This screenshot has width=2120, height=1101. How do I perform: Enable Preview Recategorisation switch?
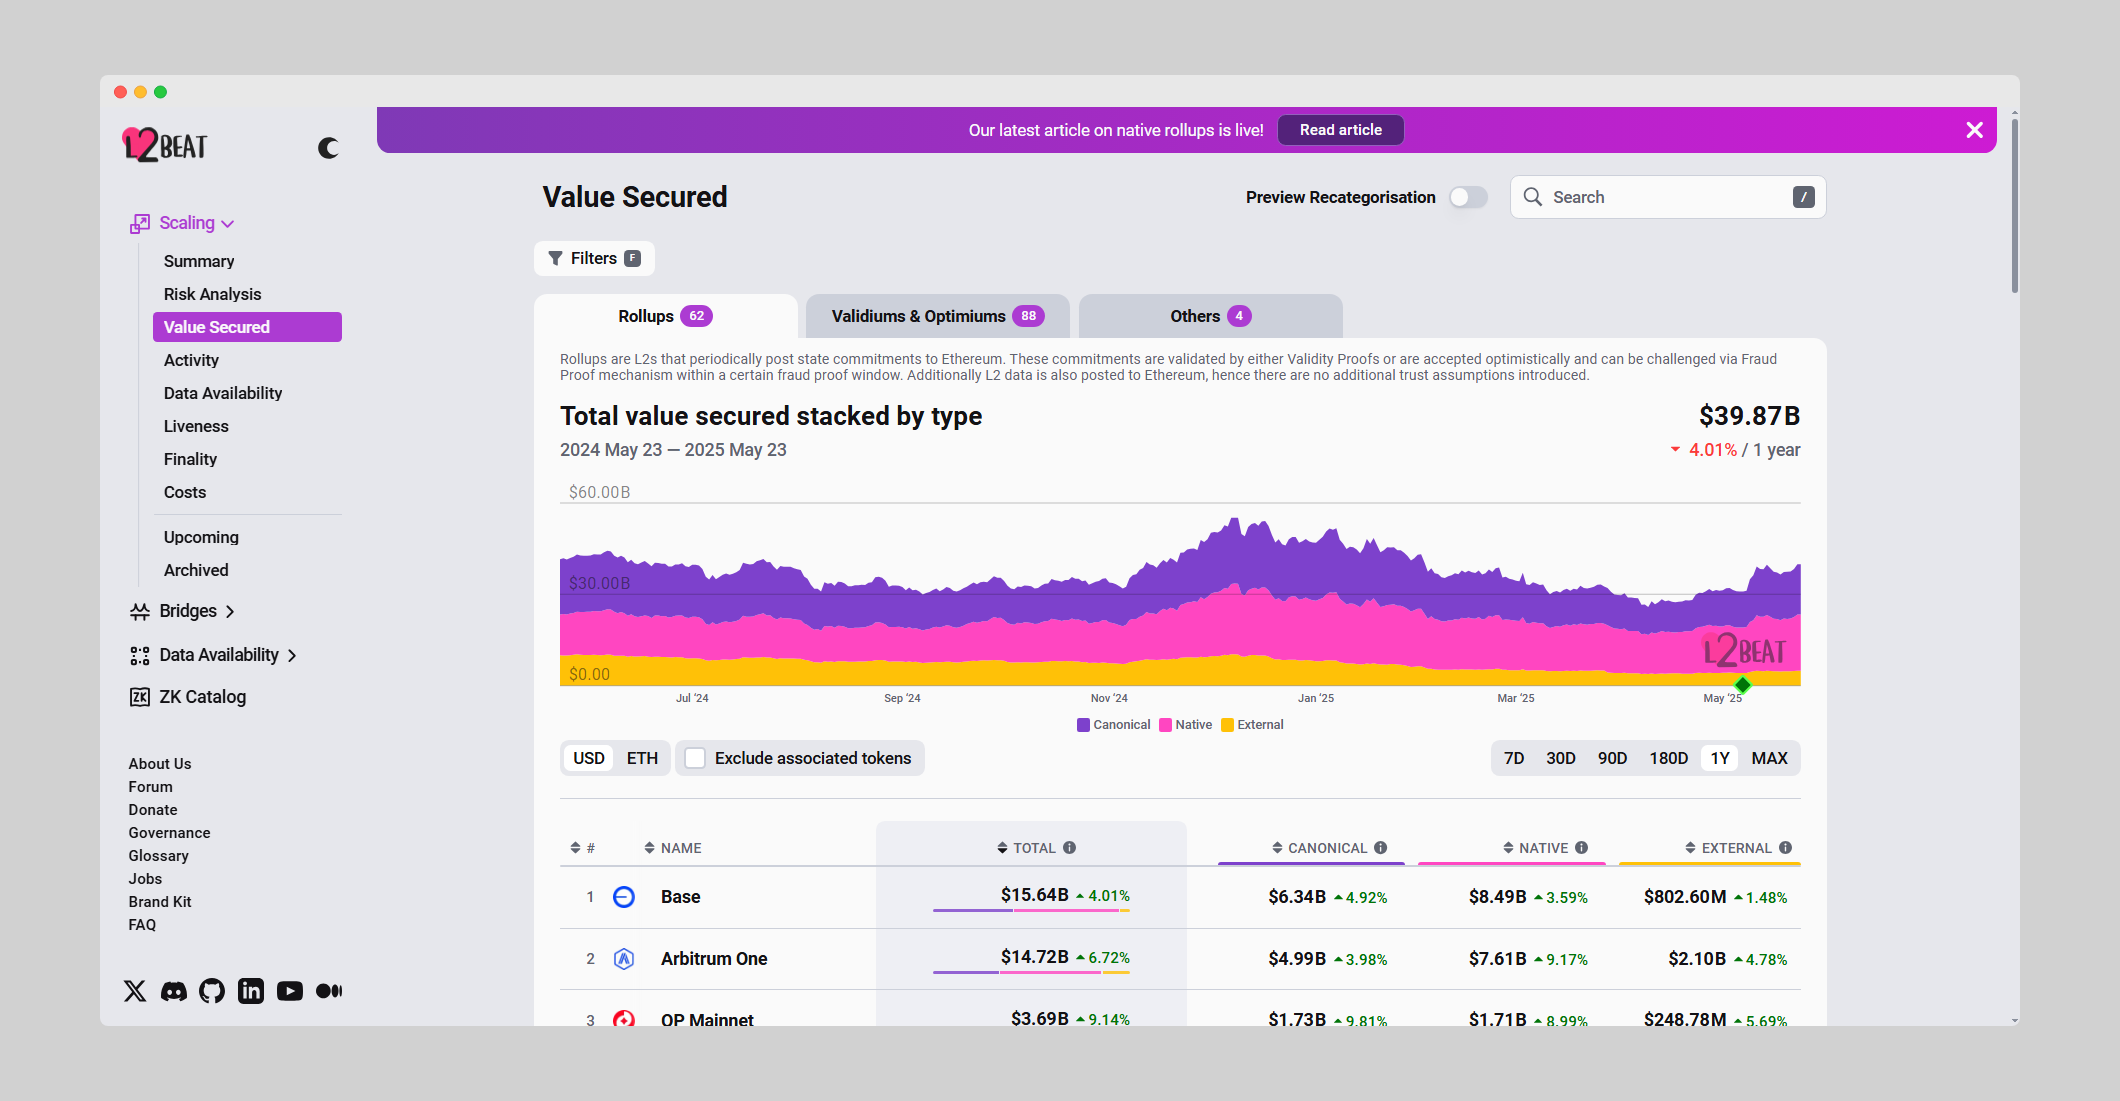pos(1468,197)
